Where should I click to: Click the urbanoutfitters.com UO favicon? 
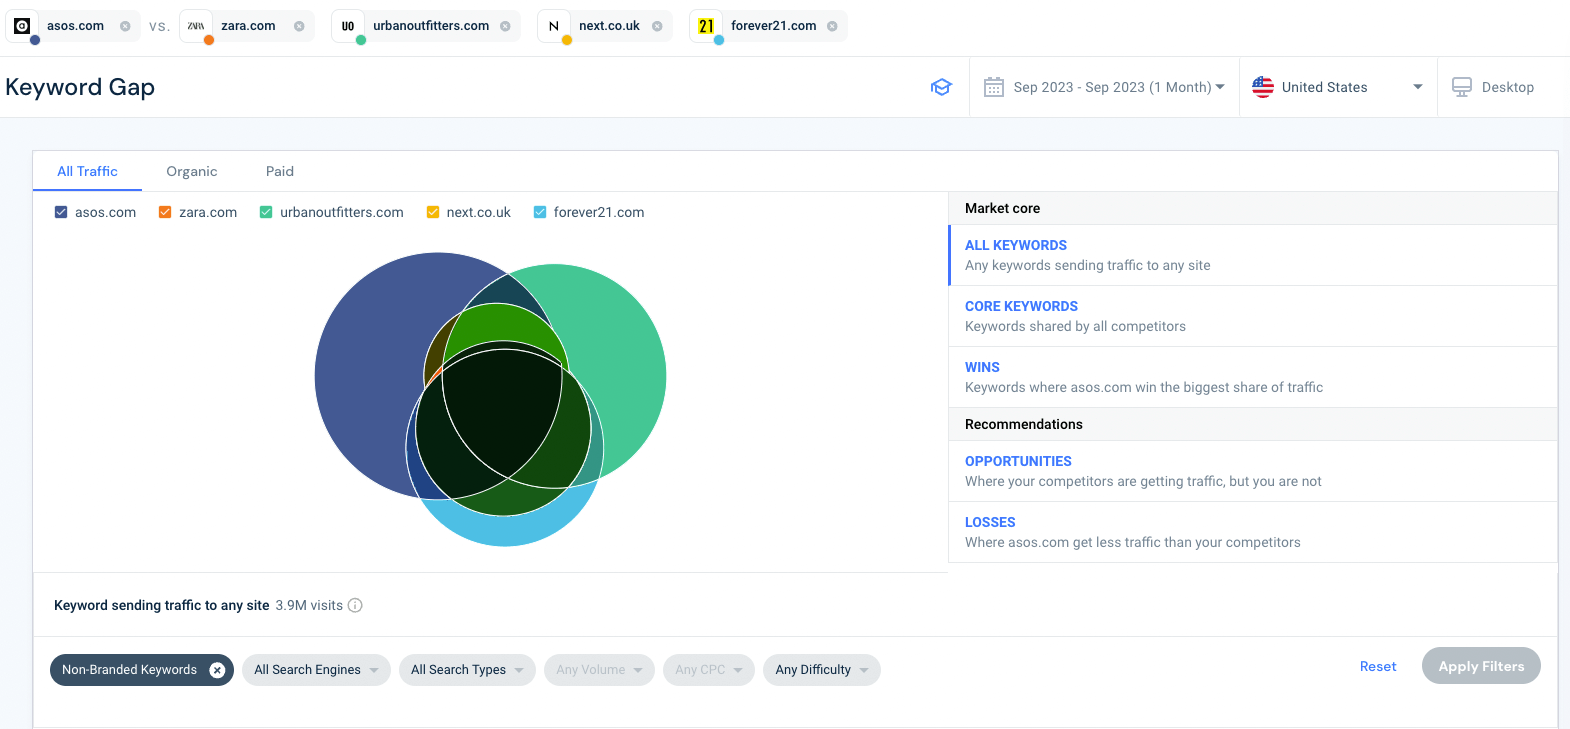348,26
